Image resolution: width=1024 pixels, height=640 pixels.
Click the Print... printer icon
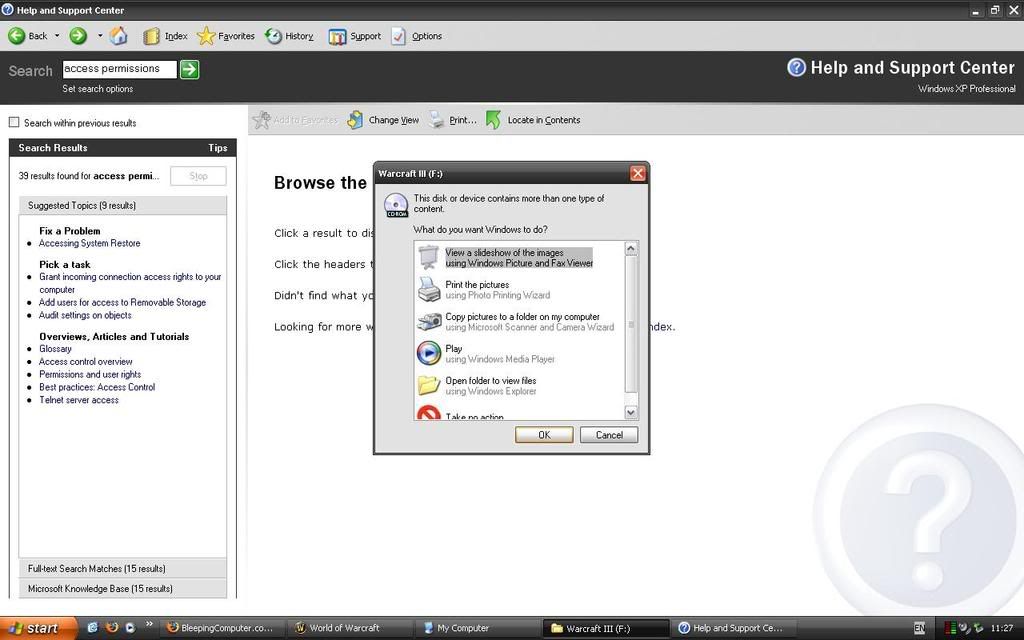[x=436, y=120]
